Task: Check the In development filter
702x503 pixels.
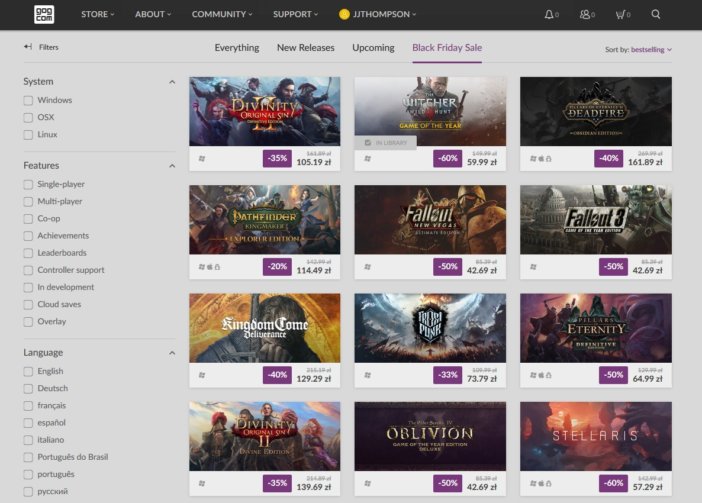Action: [28, 287]
